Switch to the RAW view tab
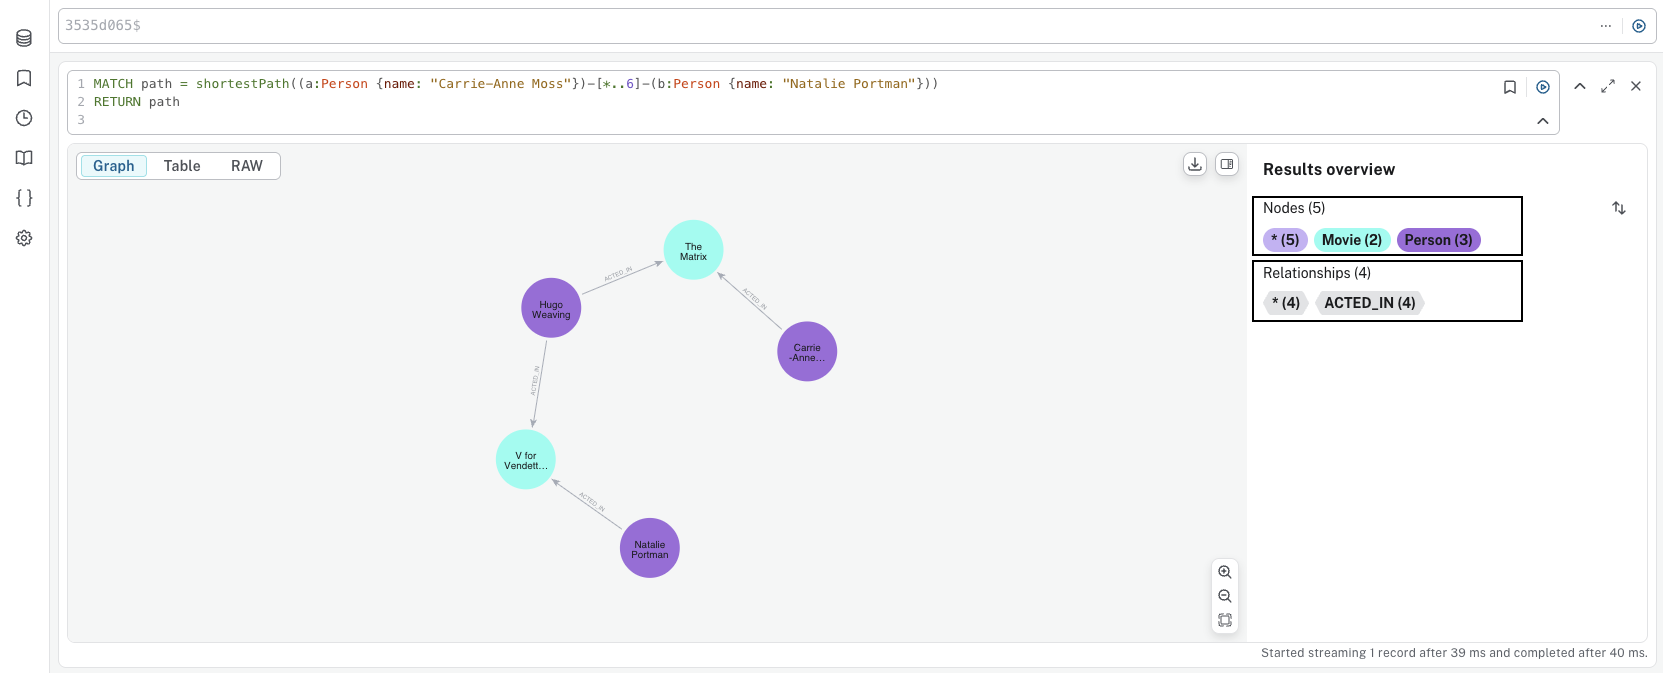Viewport: 1663px width, 673px height. [247, 166]
